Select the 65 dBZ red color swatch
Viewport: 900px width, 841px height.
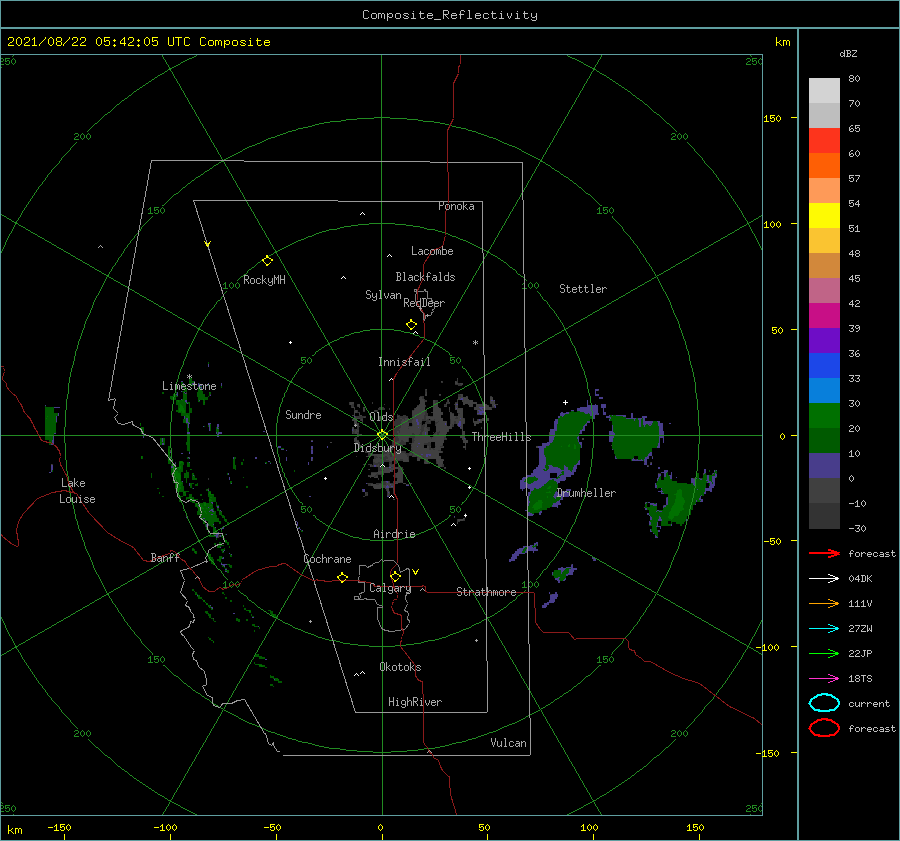[824, 141]
